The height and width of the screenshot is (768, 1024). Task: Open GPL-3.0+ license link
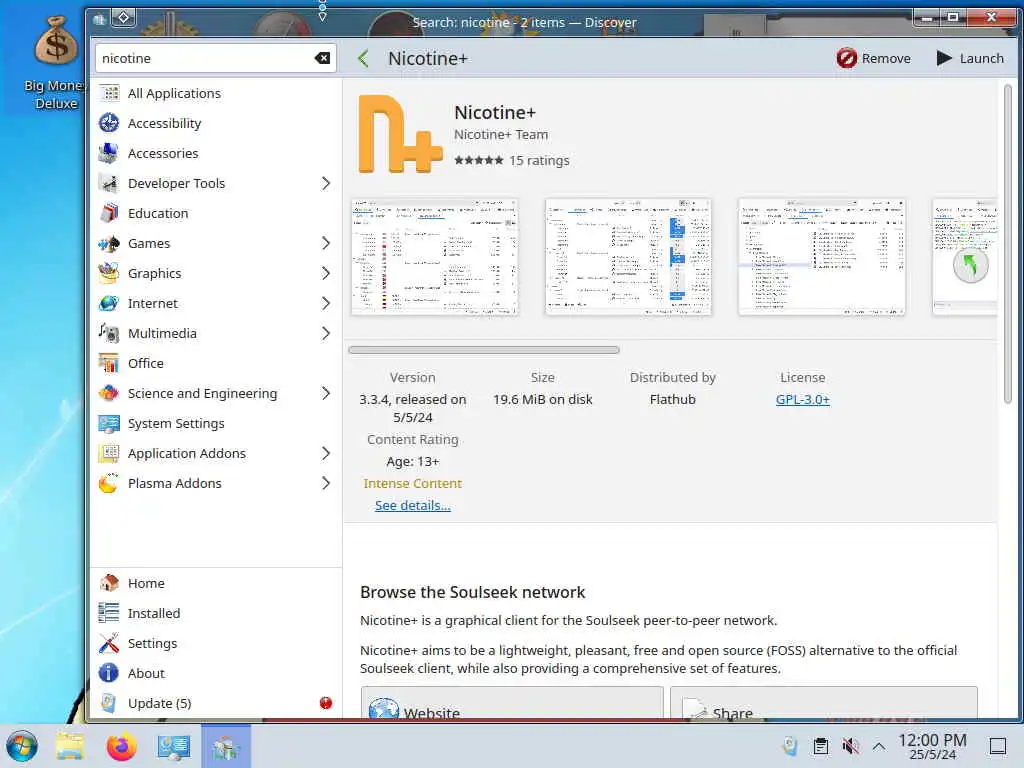click(803, 400)
